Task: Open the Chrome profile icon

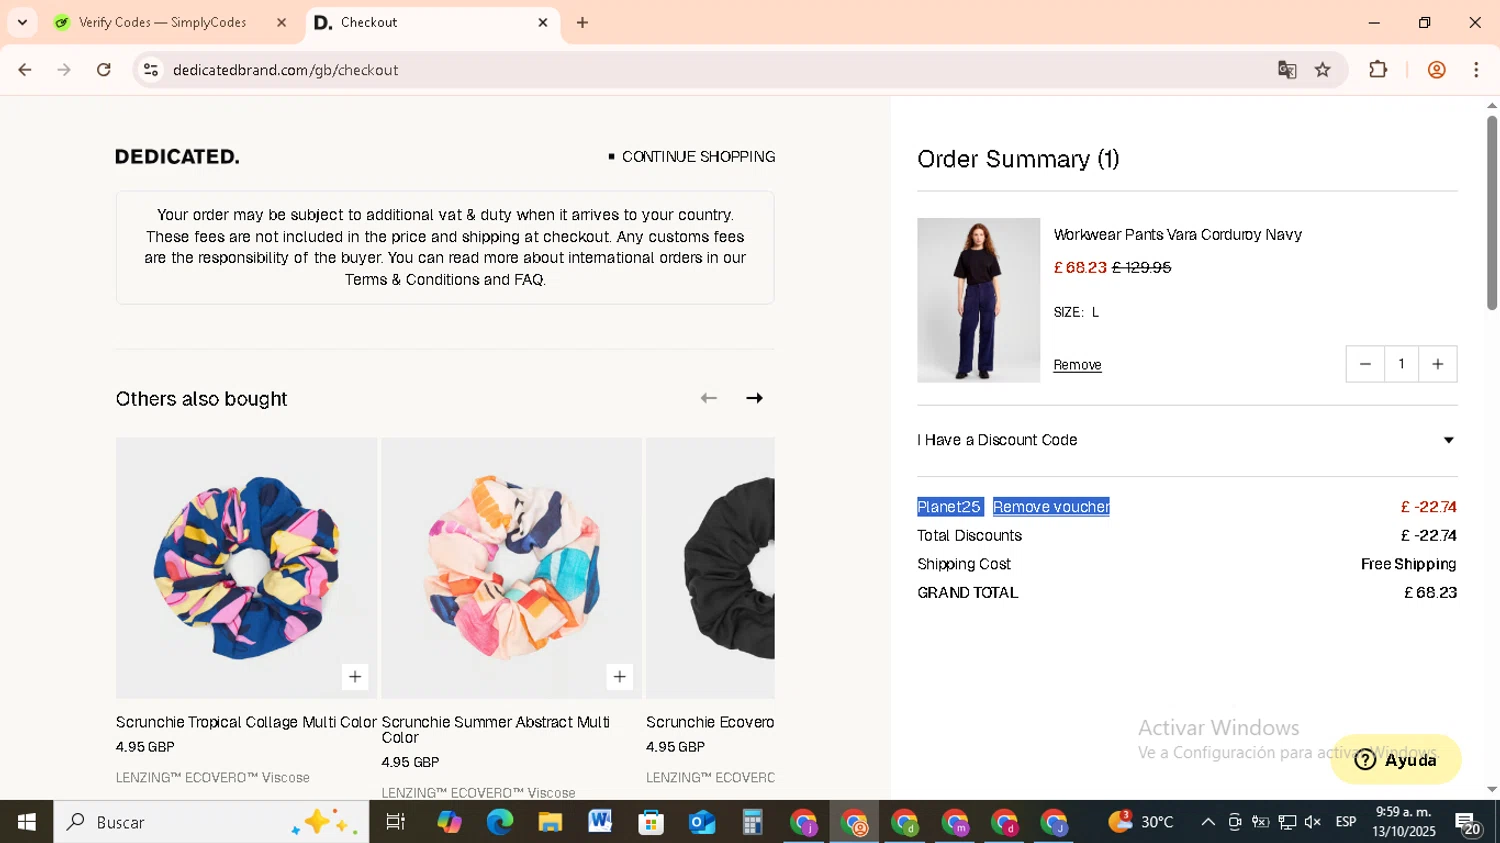Action: pos(1437,70)
